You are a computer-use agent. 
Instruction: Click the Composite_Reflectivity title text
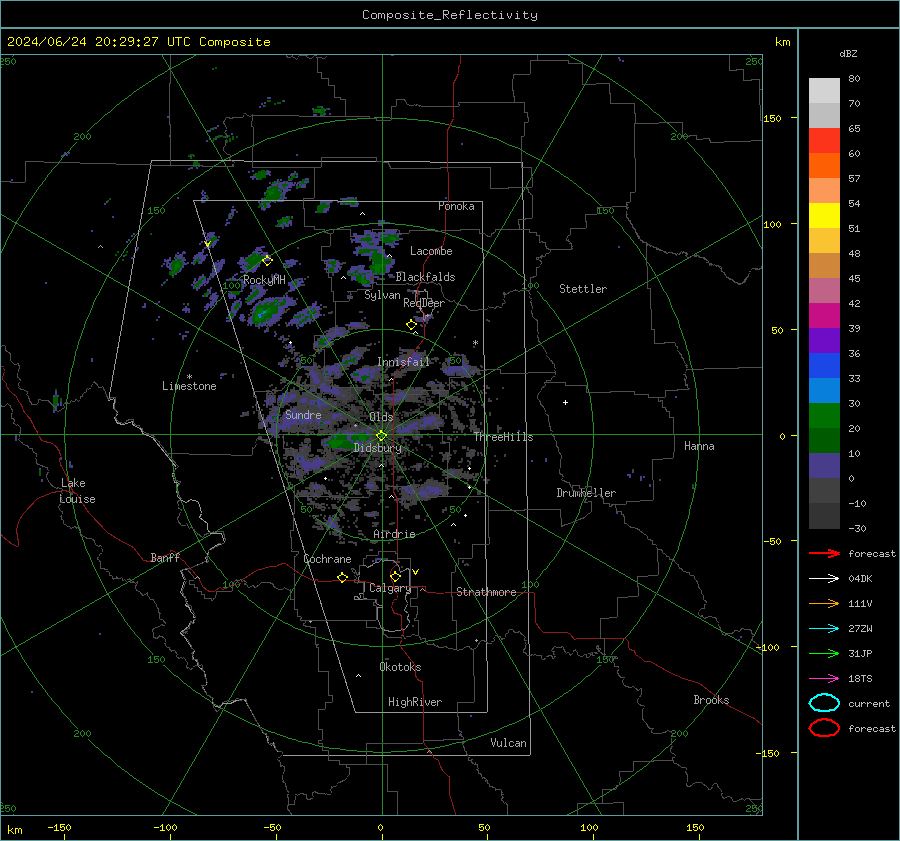pyautogui.click(x=450, y=15)
